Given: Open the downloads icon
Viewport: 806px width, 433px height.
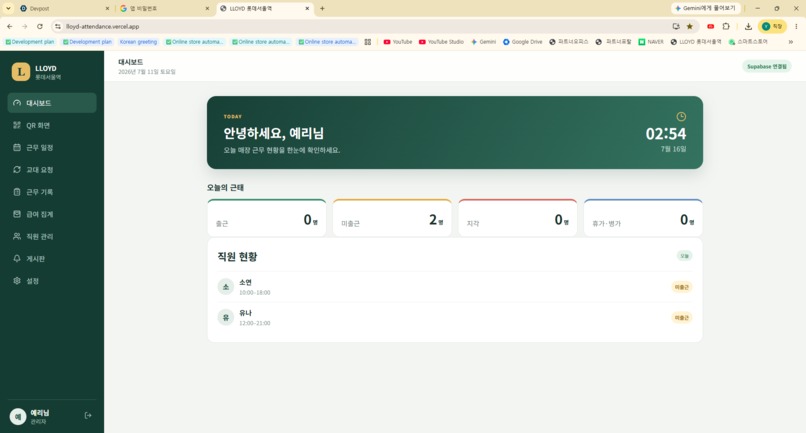Looking at the screenshot, I should point(748,26).
